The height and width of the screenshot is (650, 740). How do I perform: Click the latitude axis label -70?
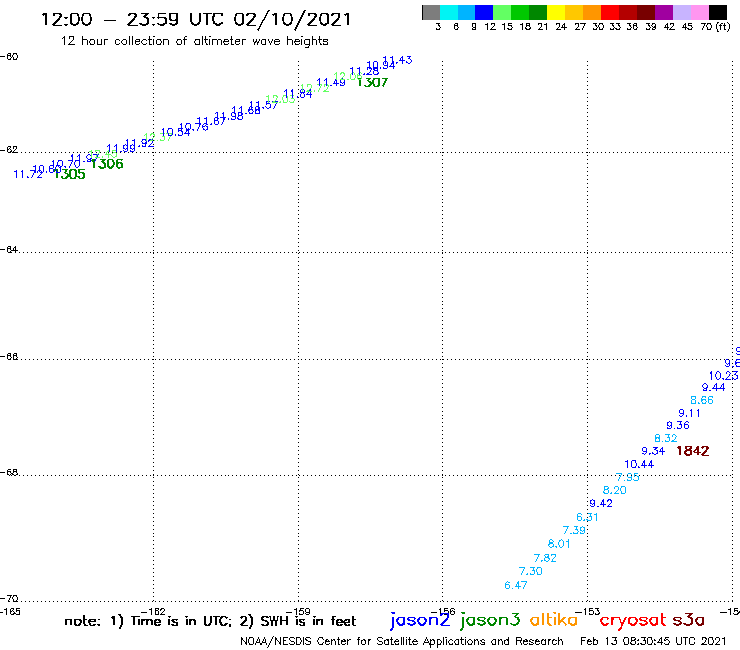point(9,599)
